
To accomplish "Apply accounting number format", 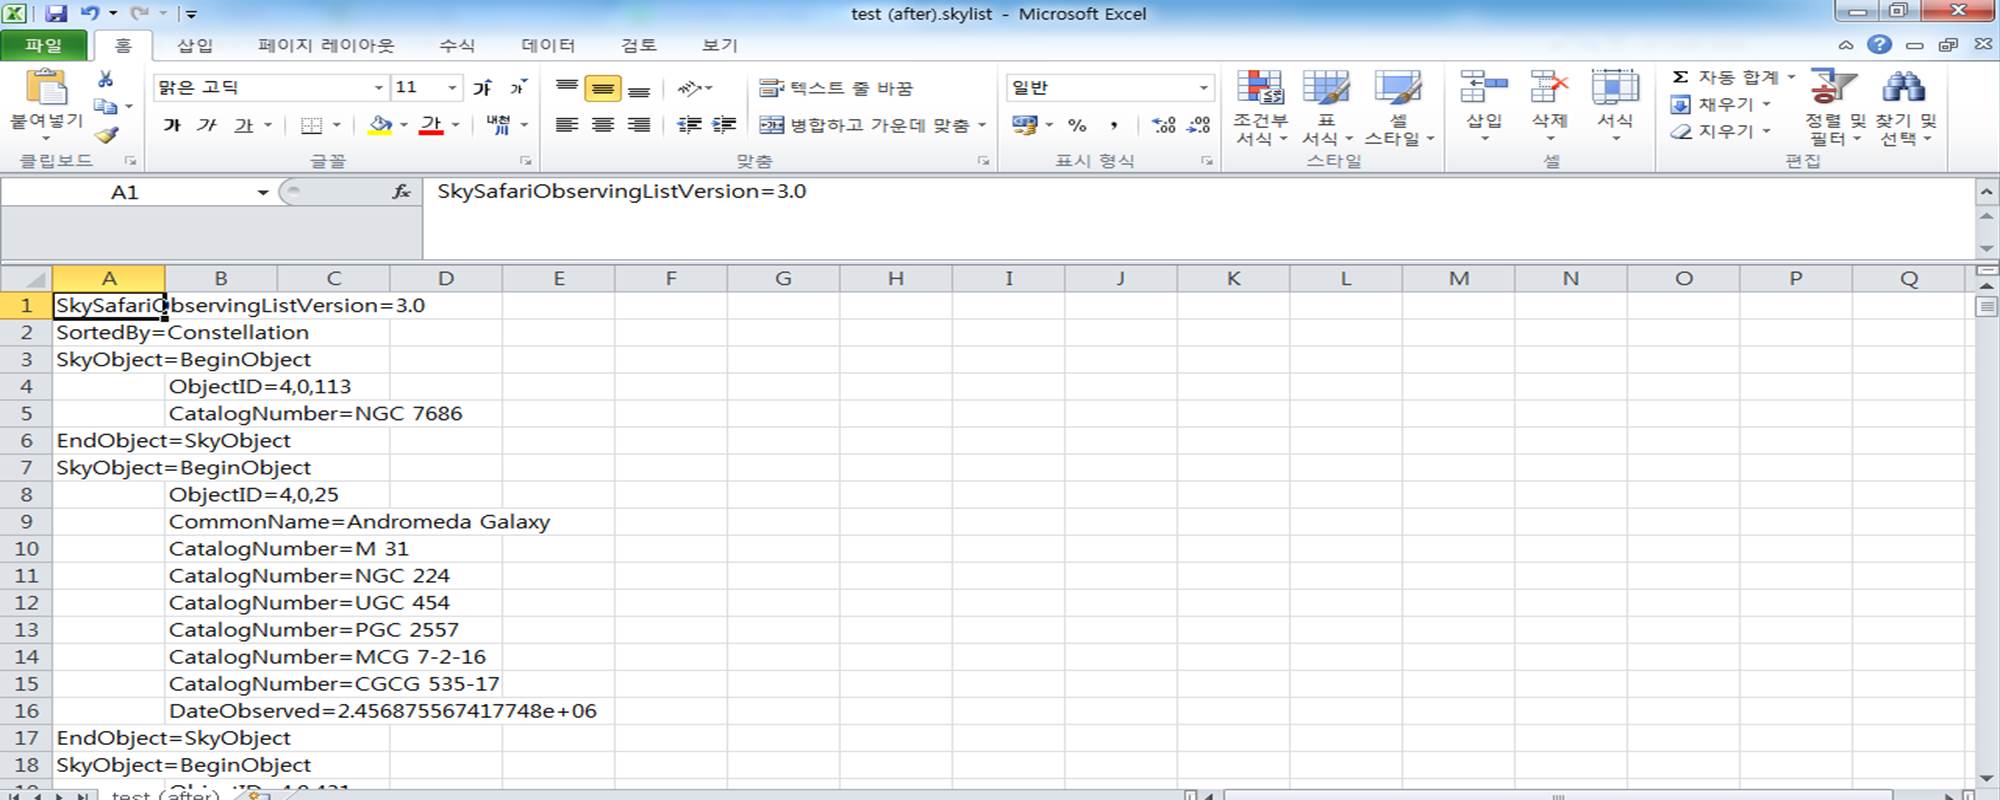I will (x=1024, y=125).
